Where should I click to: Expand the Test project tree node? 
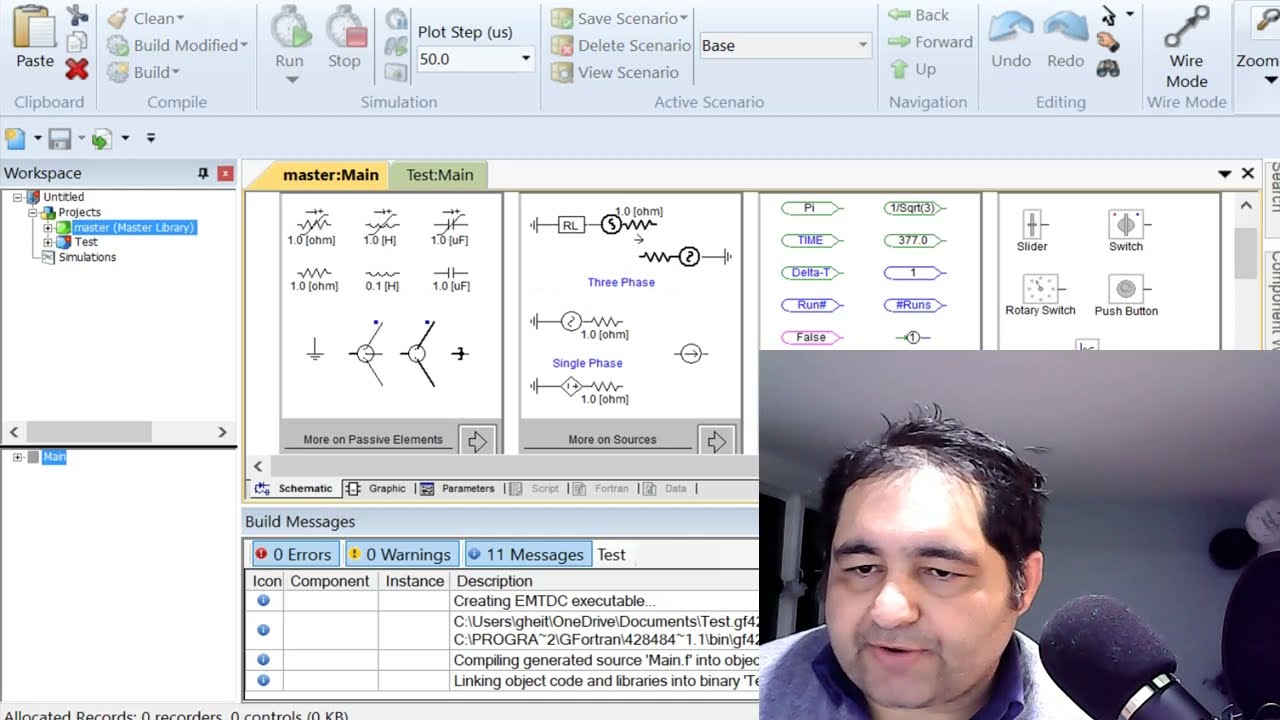click(x=48, y=242)
